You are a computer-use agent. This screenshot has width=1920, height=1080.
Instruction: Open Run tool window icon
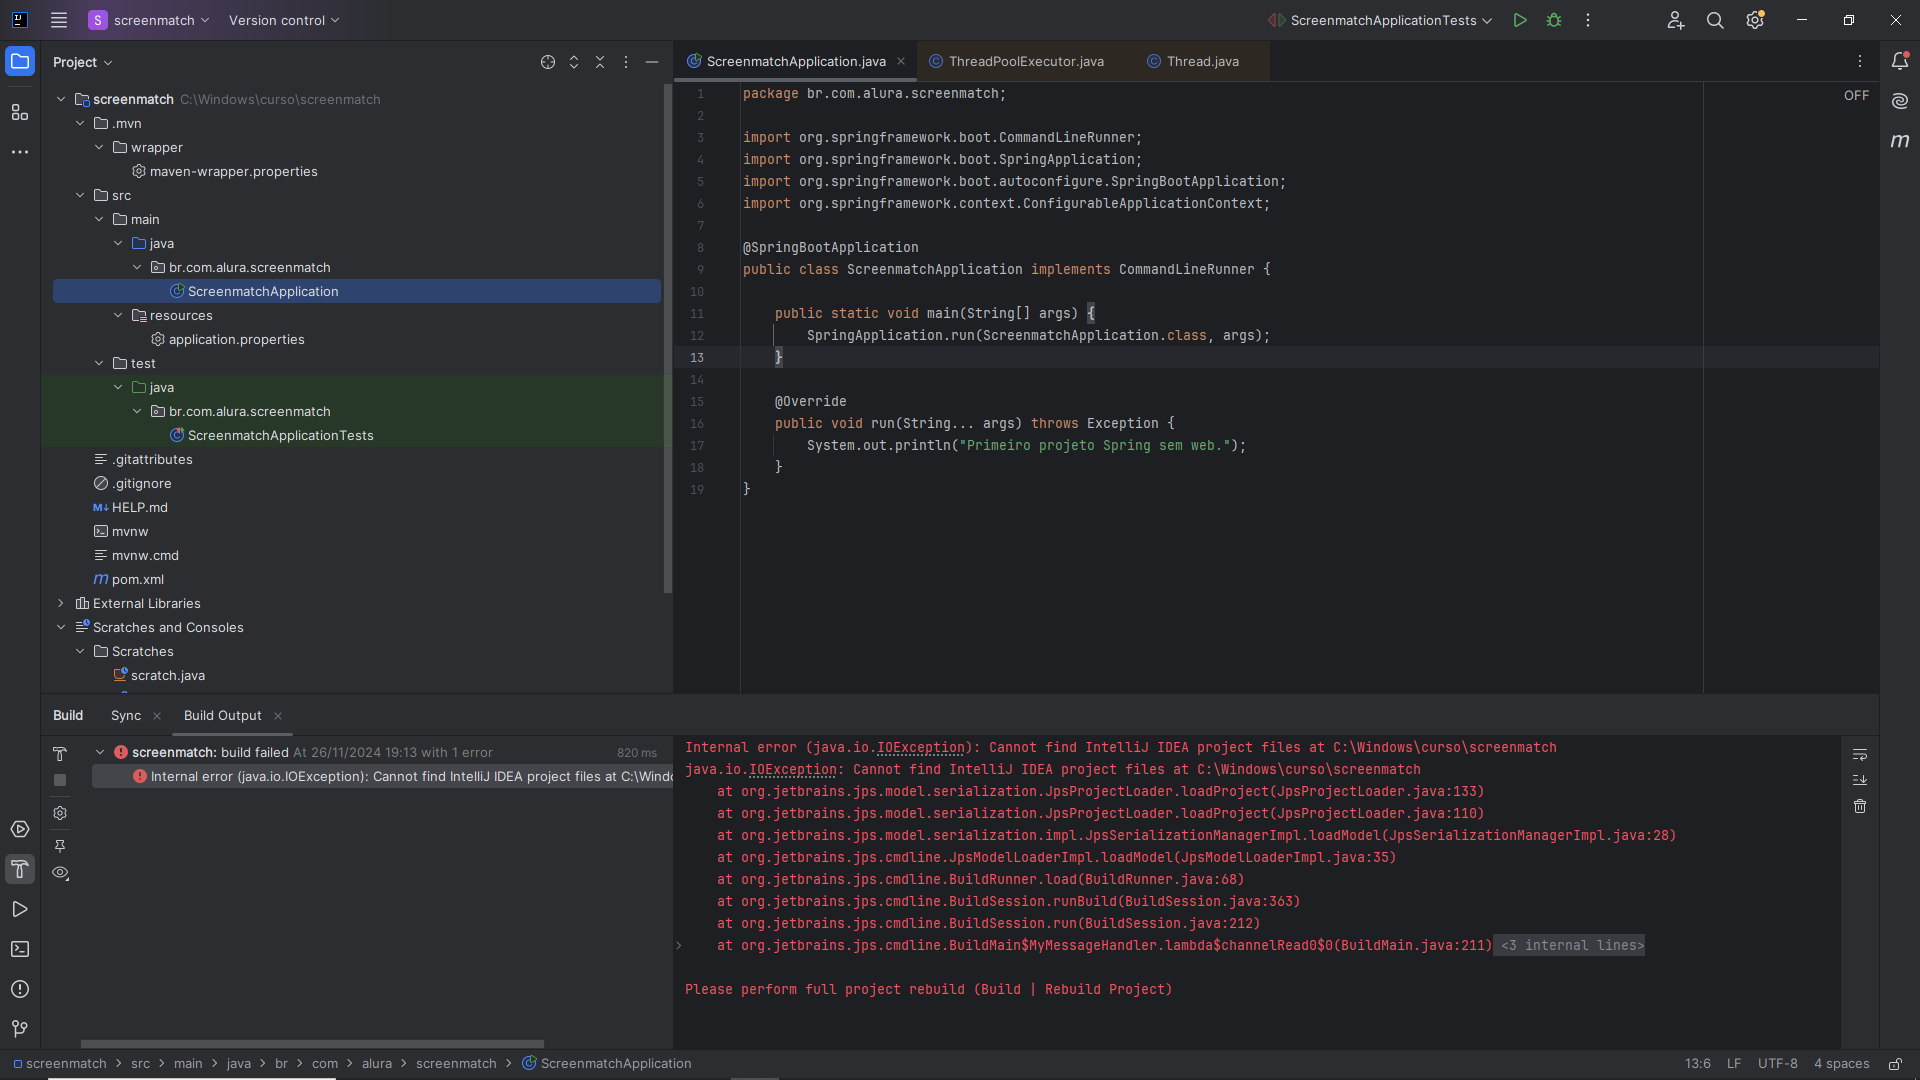[x=20, y=909]
